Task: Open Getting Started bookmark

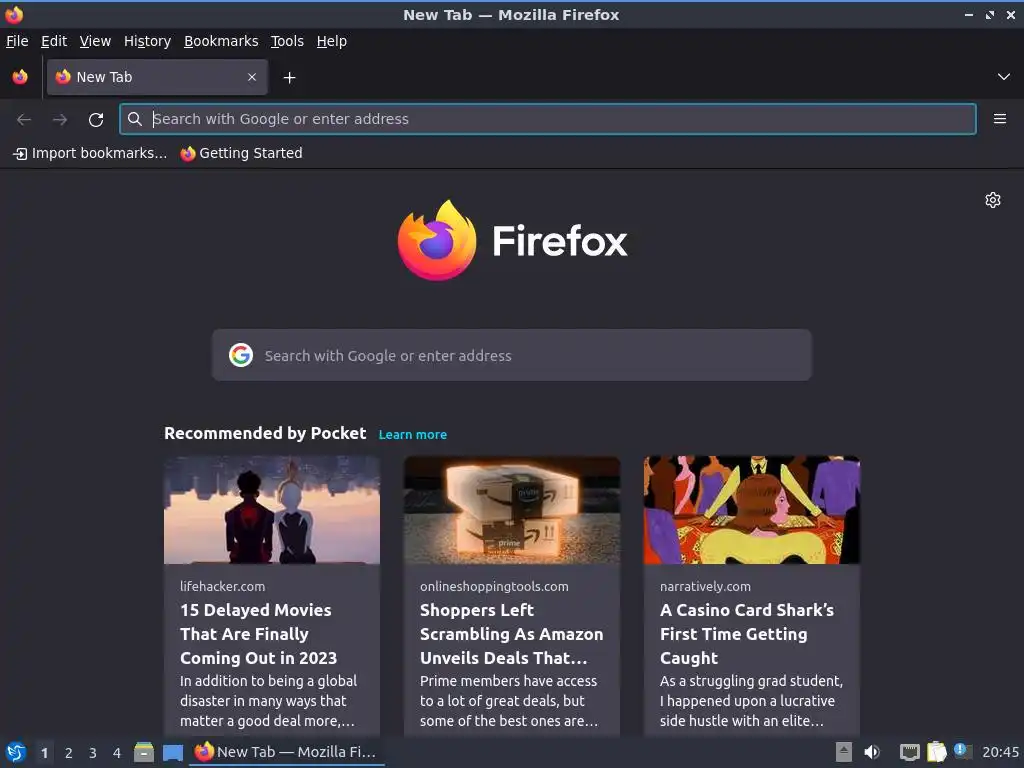Action: pyautogui.click(x=241, y=153)
